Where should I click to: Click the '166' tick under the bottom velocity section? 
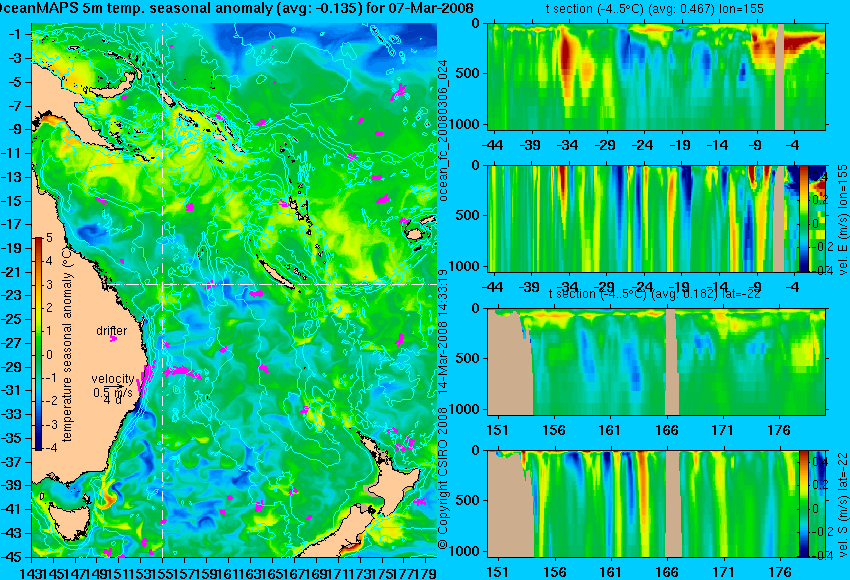pos(667,572)
